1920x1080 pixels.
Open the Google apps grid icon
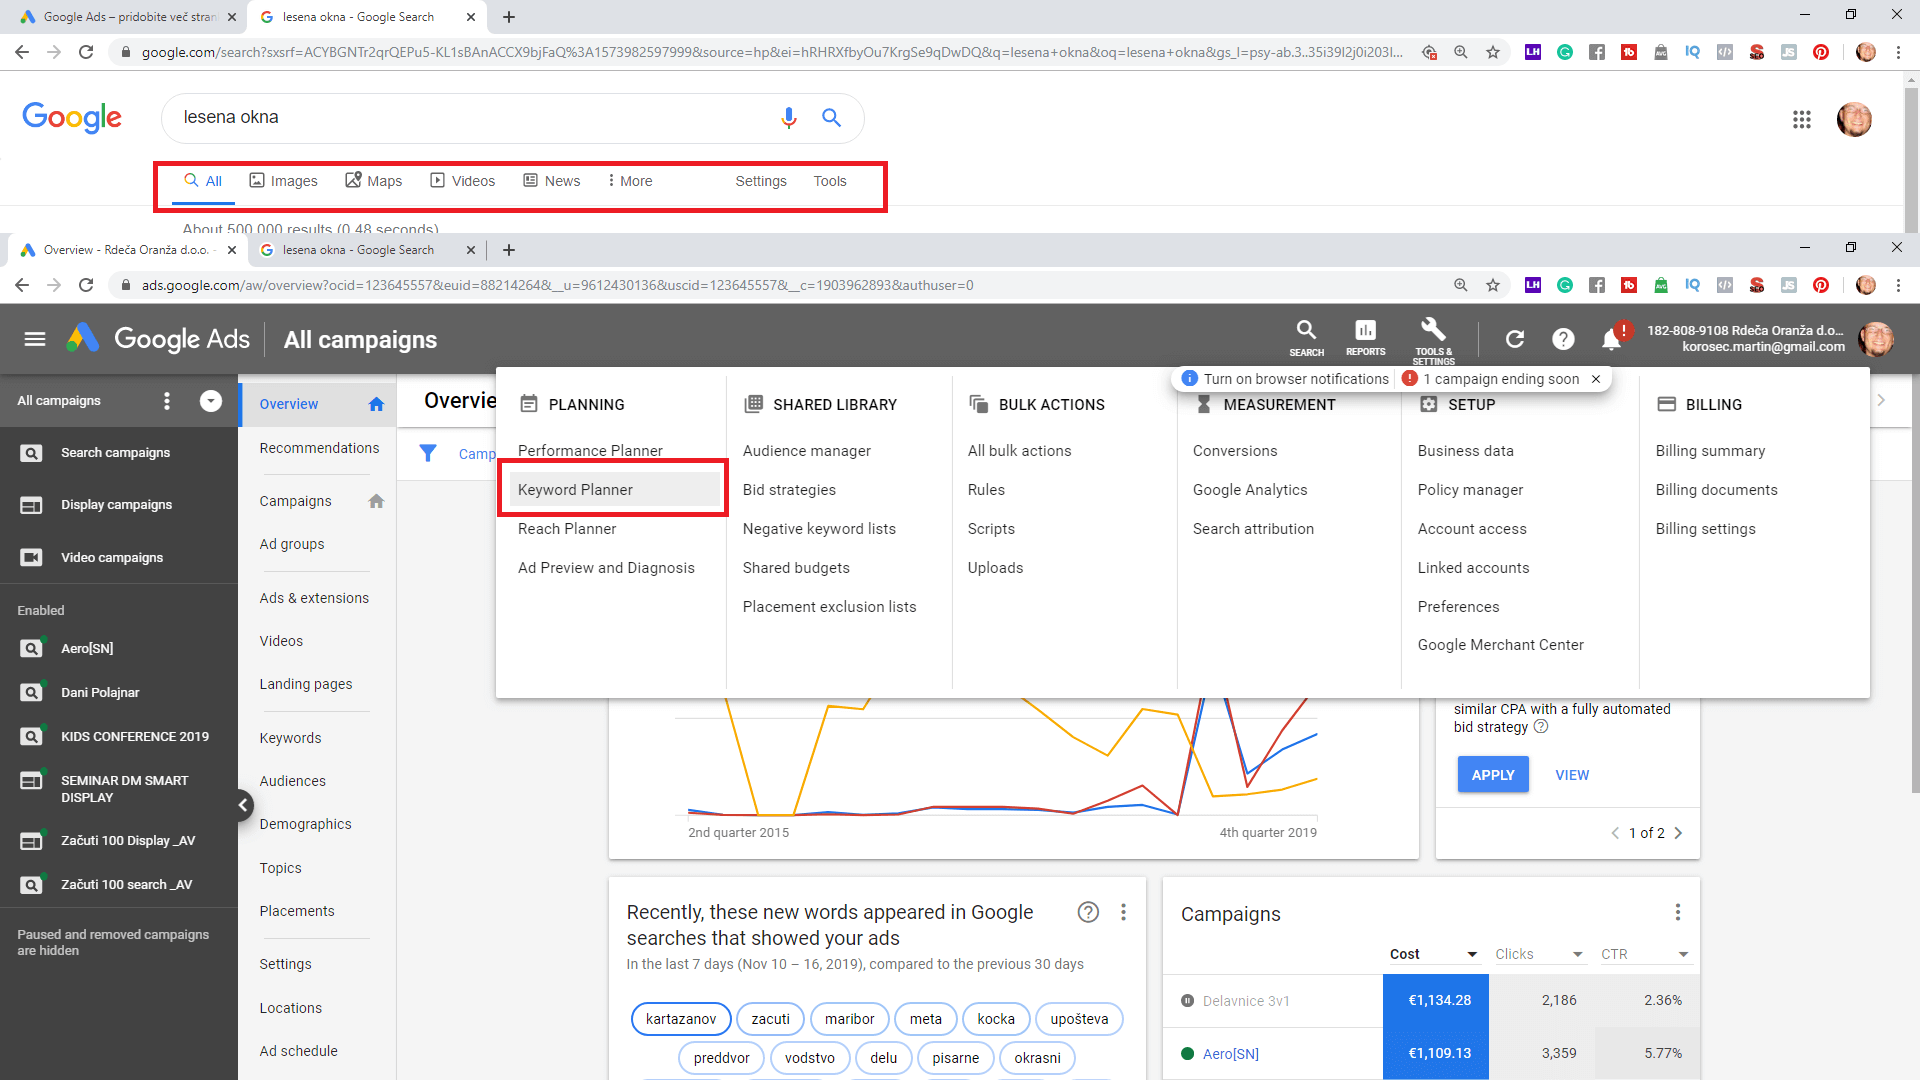click(1802, 120)
